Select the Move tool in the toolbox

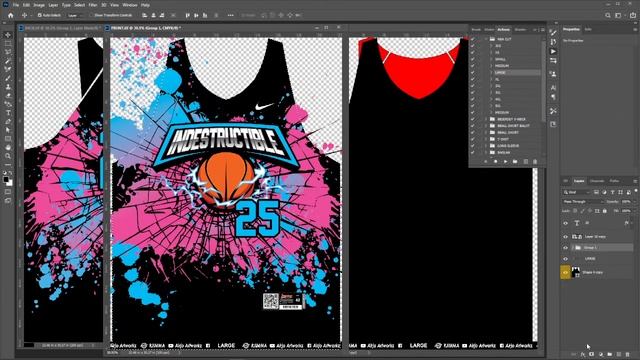8,35
